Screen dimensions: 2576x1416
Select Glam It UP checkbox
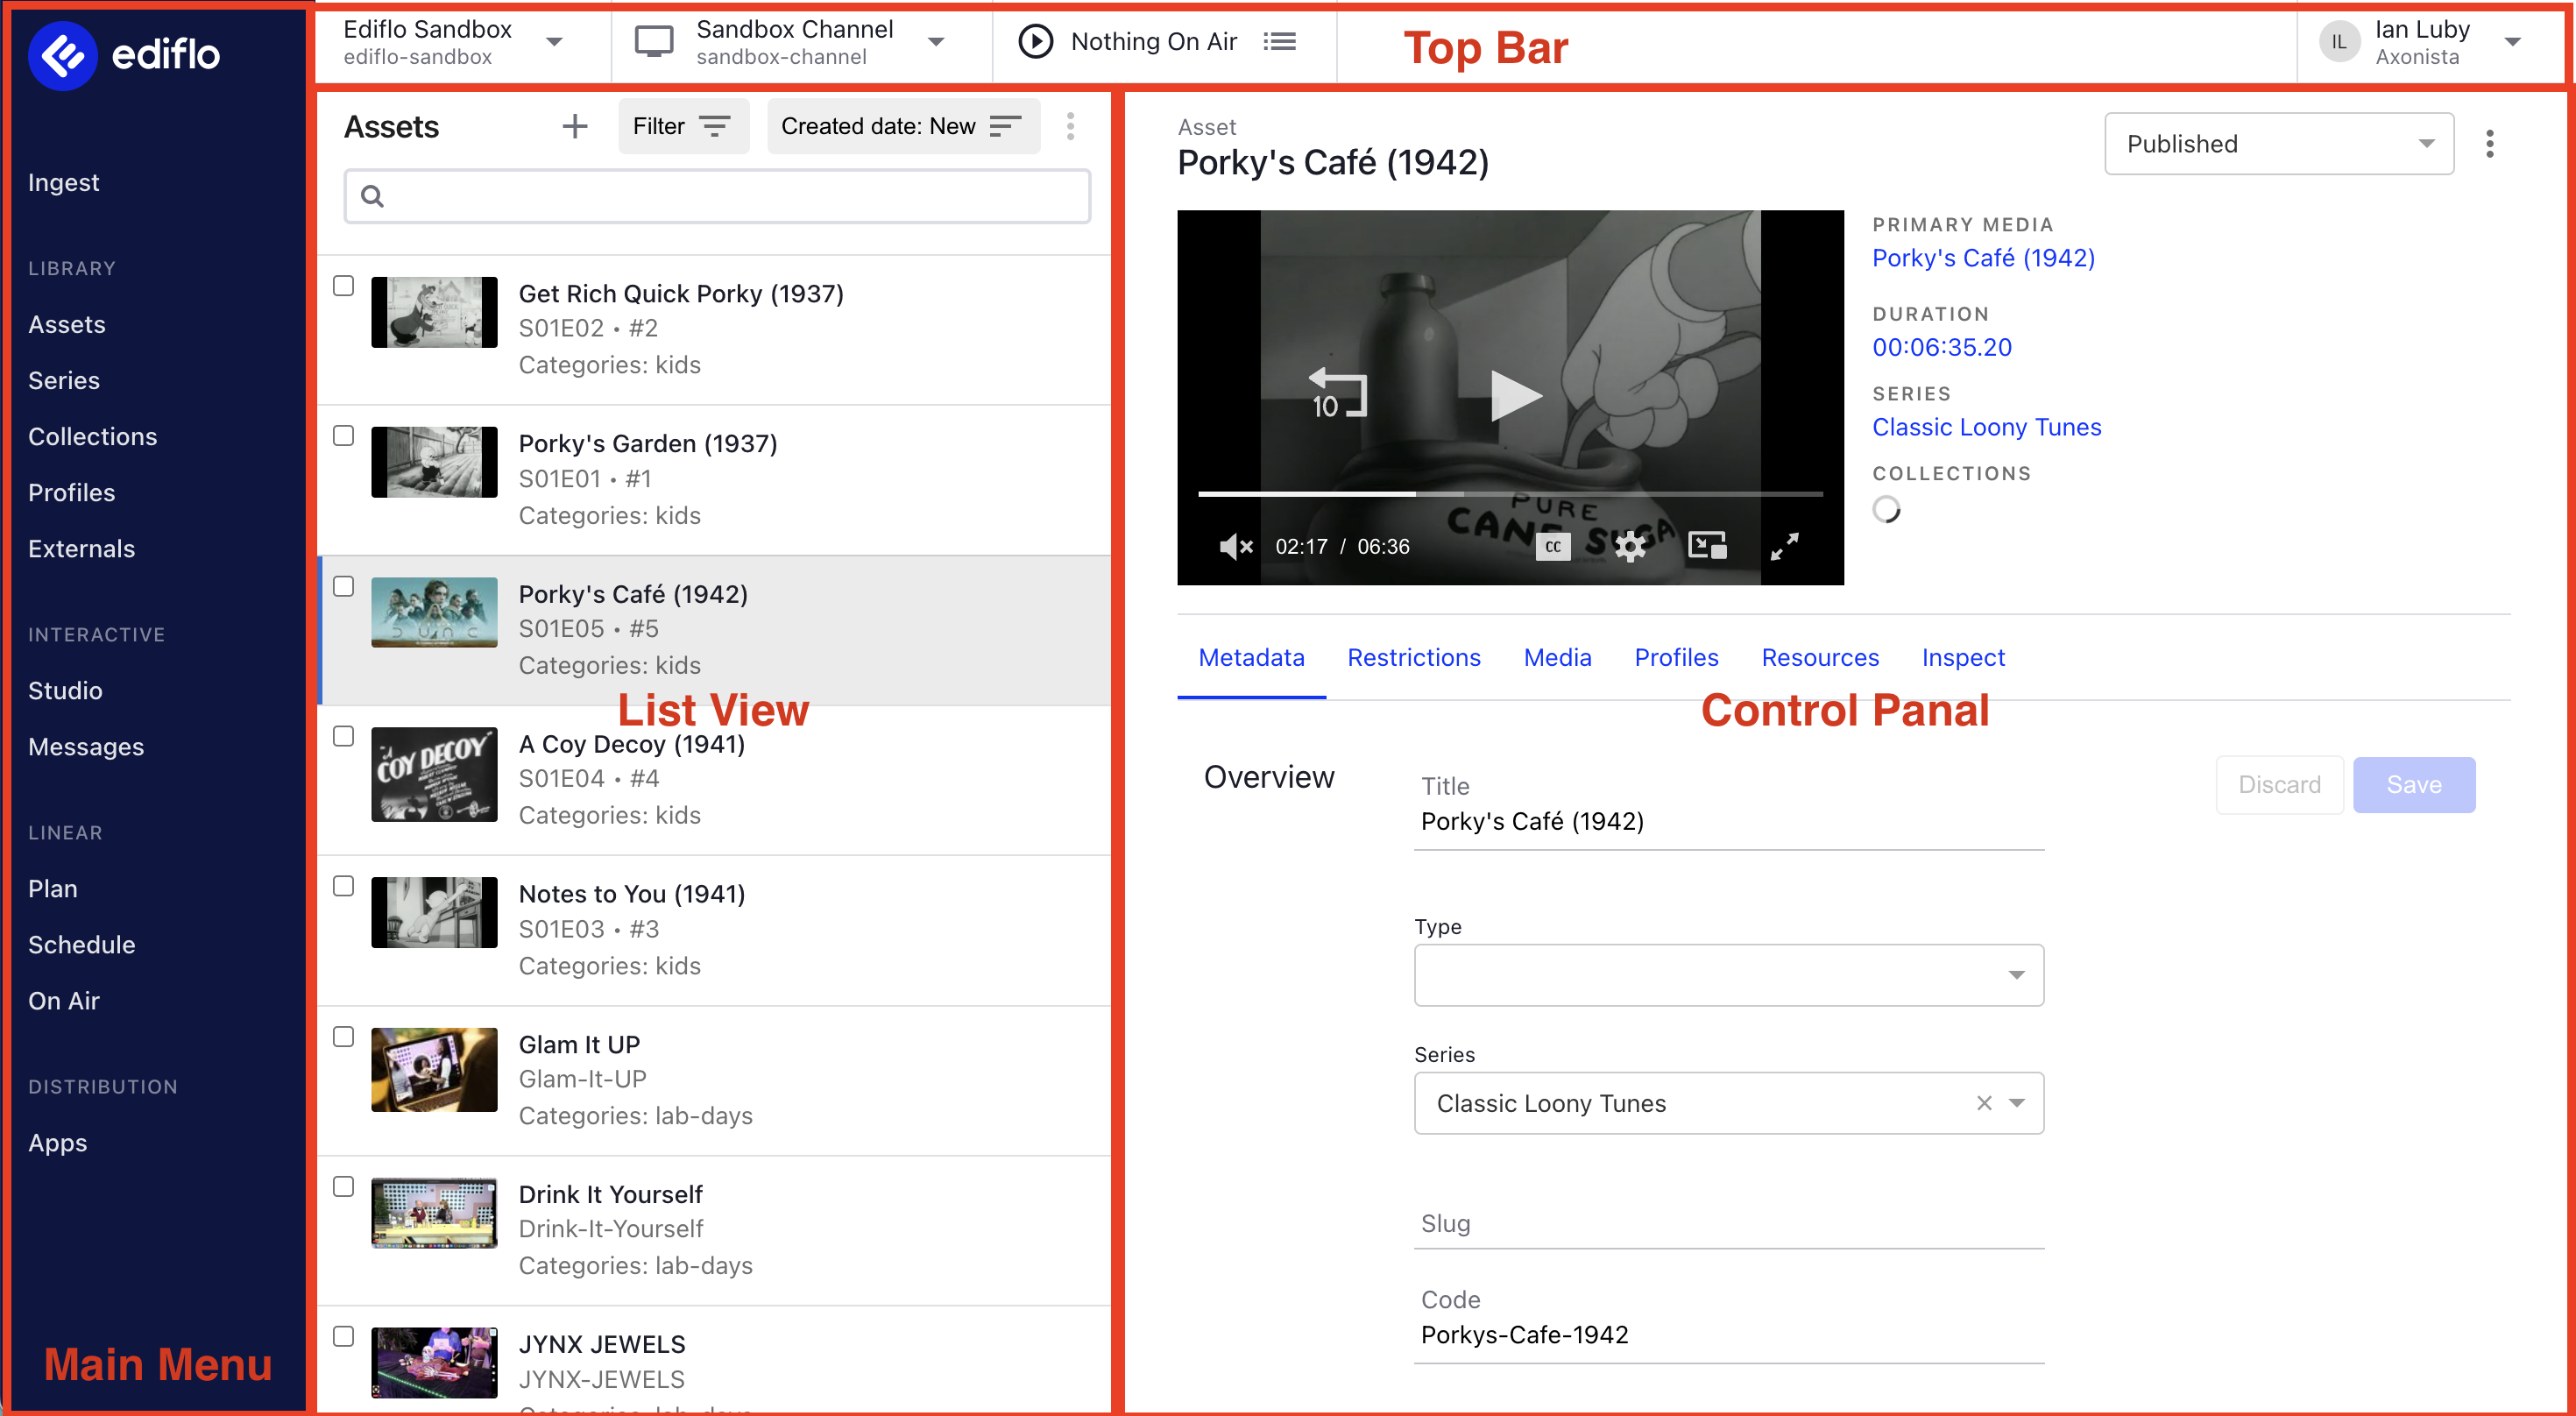pyautogui.click(x=343, y=1037)
